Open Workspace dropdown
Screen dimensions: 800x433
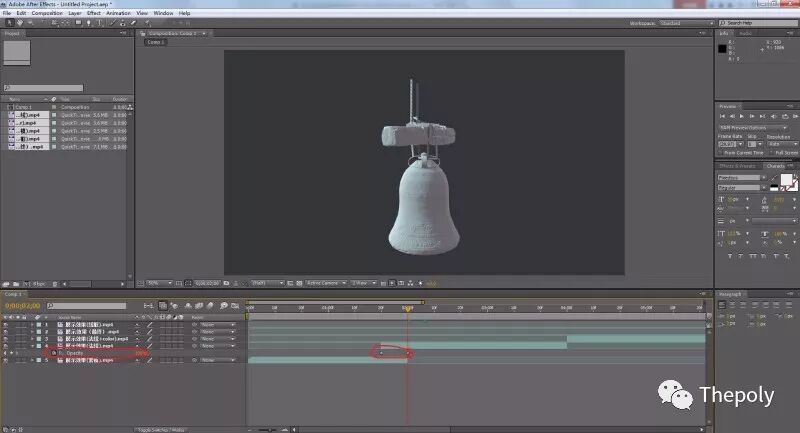pyautogui.click(x=687, y=23)
